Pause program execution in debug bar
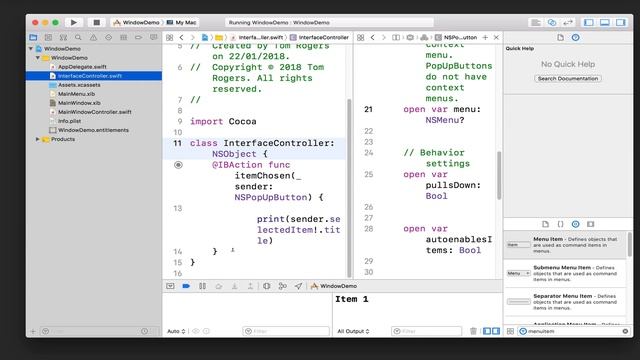The height and width of the screenshot is (360, 640). (x=202, y=286)
